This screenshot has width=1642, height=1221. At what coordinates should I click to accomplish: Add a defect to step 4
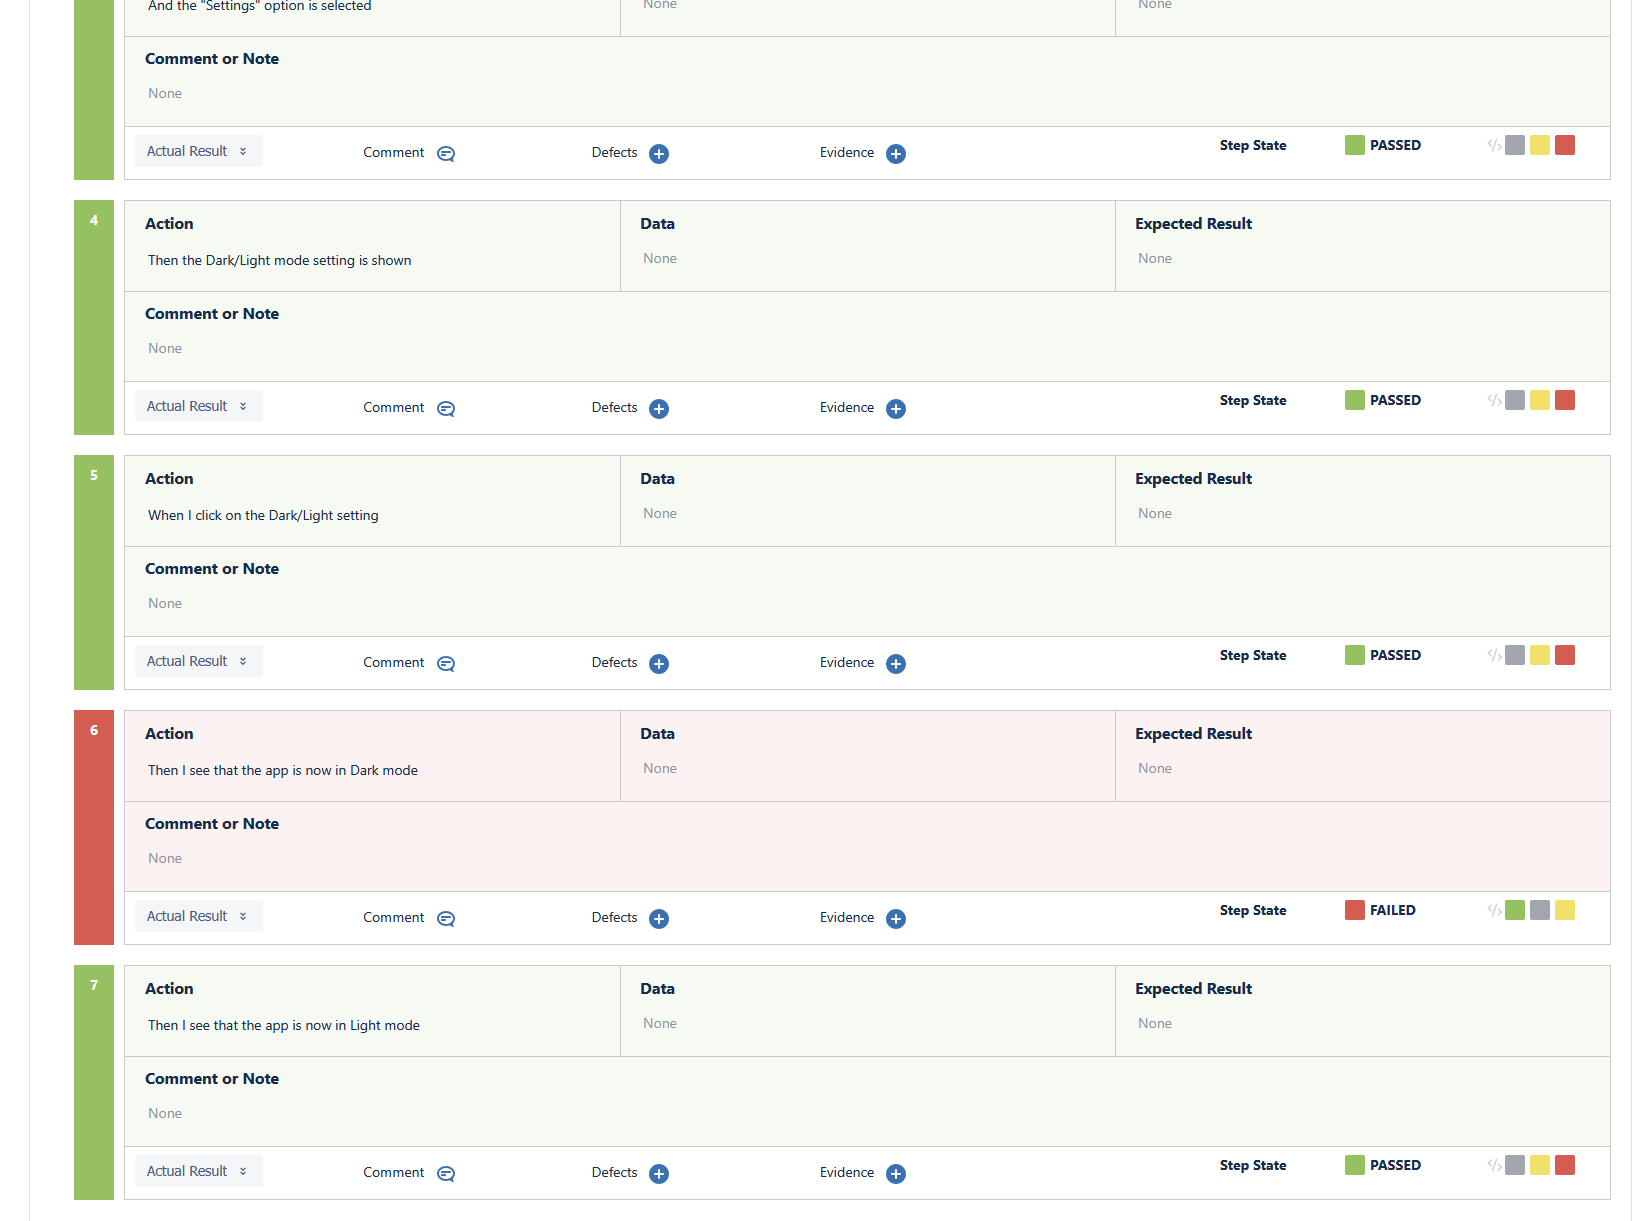(658, 408)
